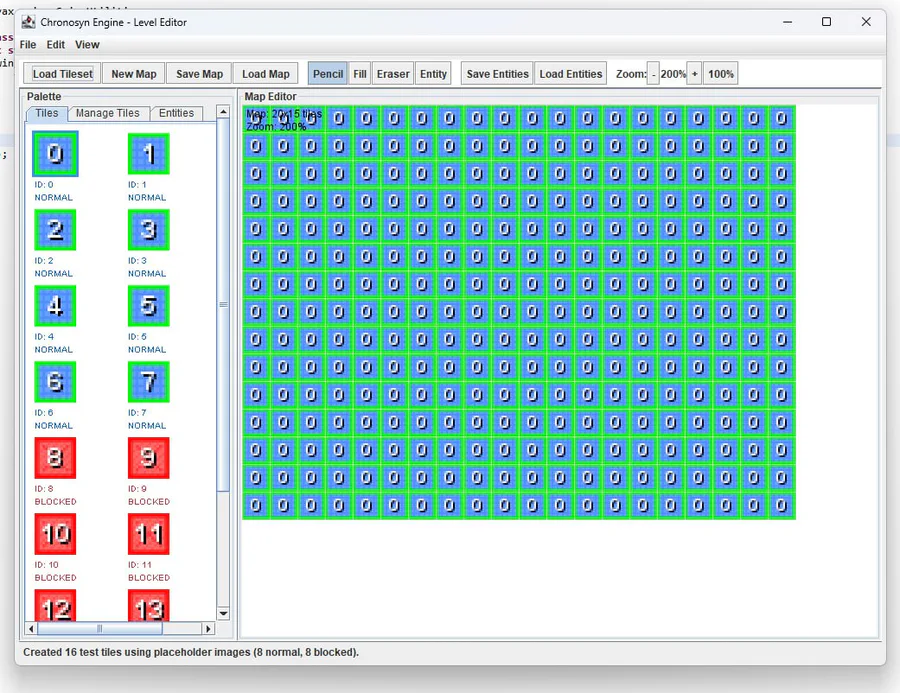Click palette scrollbar up arrow
This screenshot has height=693, width=900.
coord(223,112)
